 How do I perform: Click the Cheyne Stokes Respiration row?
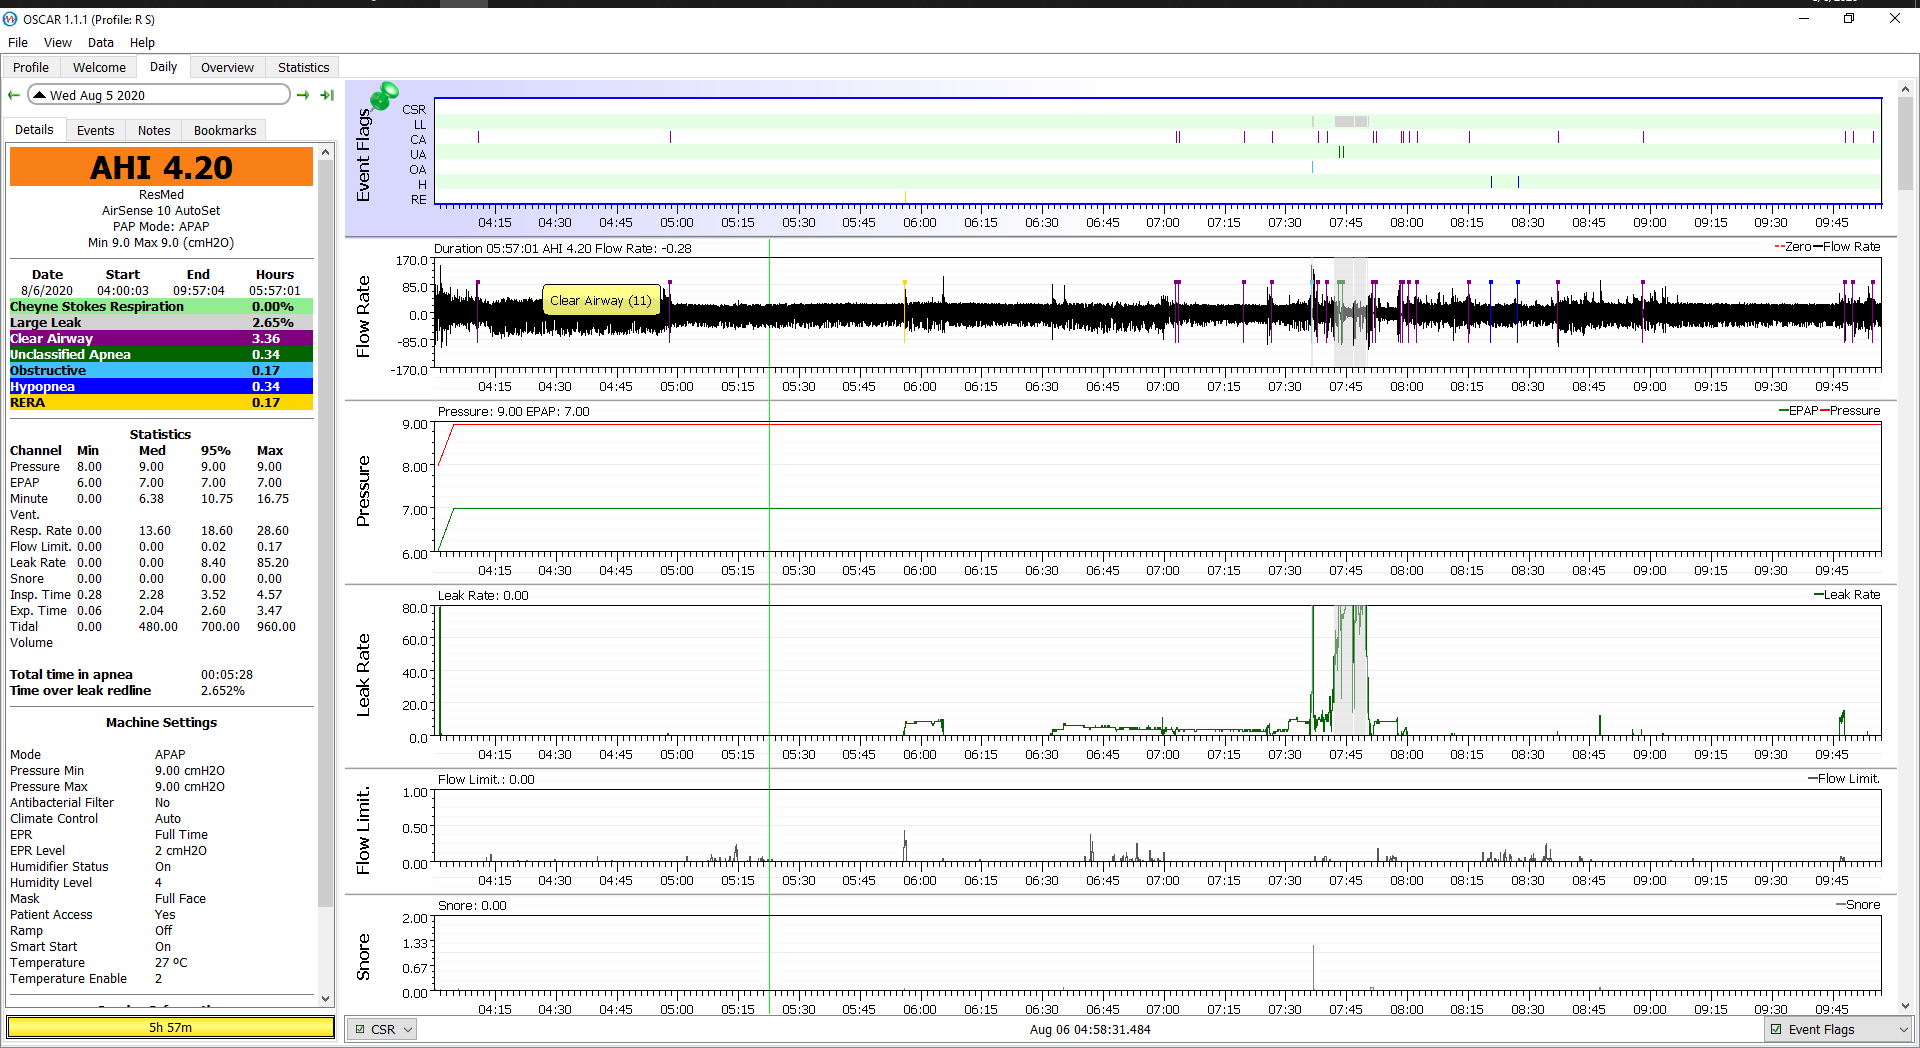coord(161,307)
